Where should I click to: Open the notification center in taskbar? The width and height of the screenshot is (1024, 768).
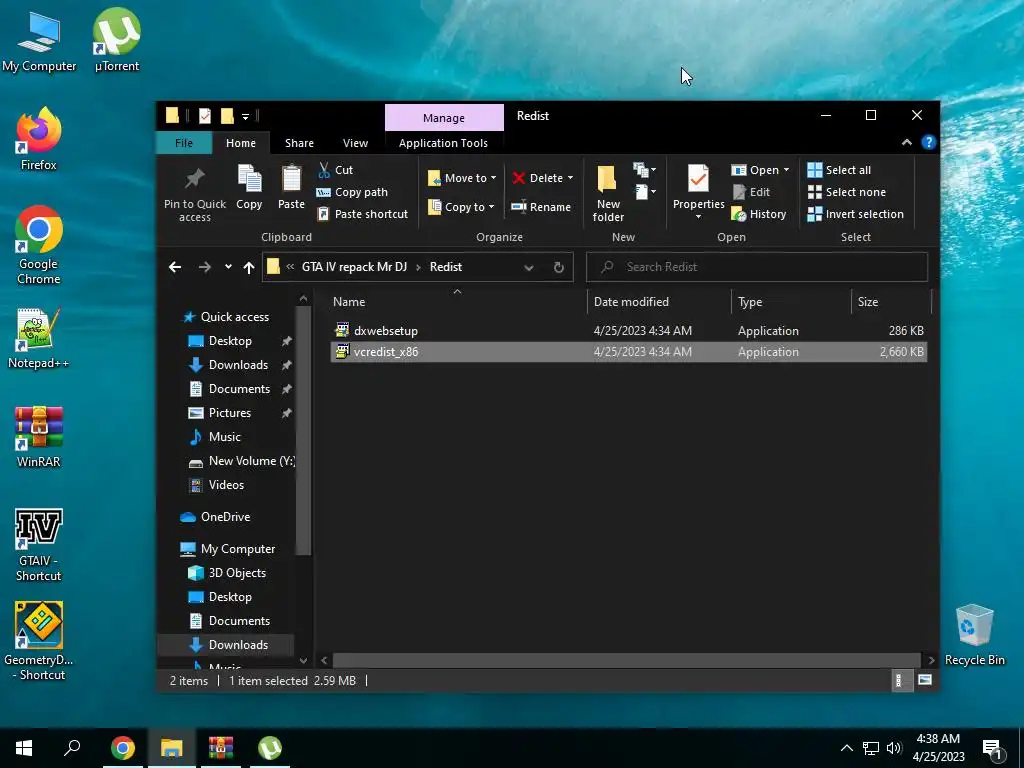pyautogui.click(x=993, y=749)
